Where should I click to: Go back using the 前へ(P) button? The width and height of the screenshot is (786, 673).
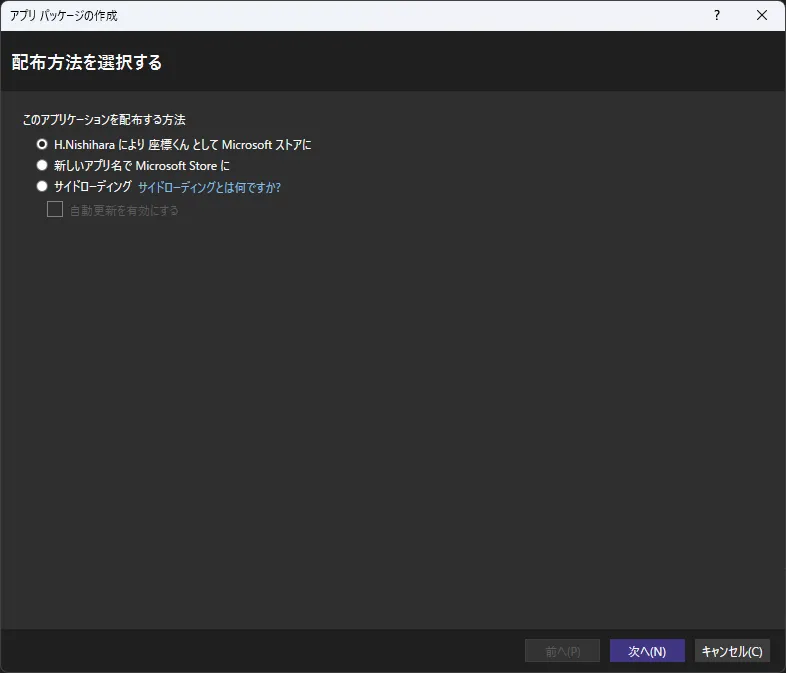click(x=562, y=651)
